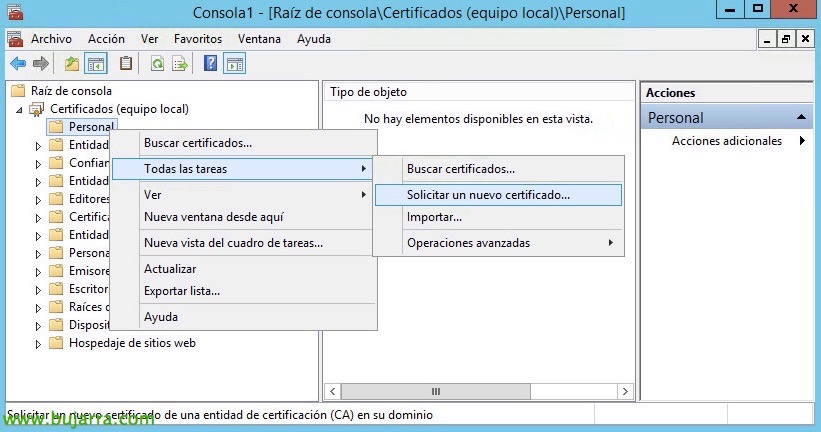Select Ayuda in context menu
This screenshot has height=432, width=821.
pyautogui.click(x=243, y=317)
